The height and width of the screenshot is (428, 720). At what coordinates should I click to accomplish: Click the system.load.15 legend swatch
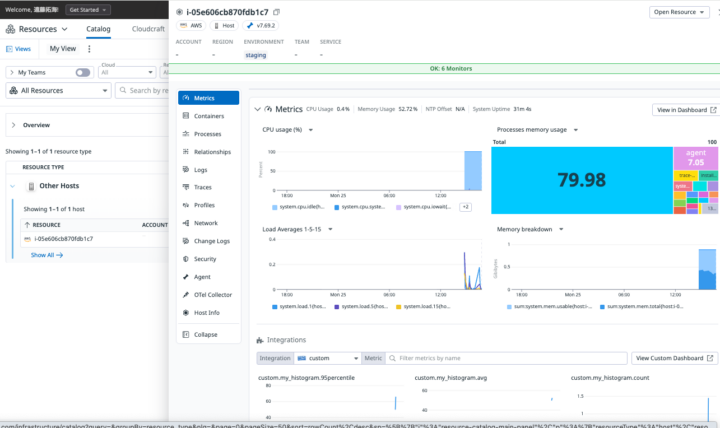click(x=398, y=307)
